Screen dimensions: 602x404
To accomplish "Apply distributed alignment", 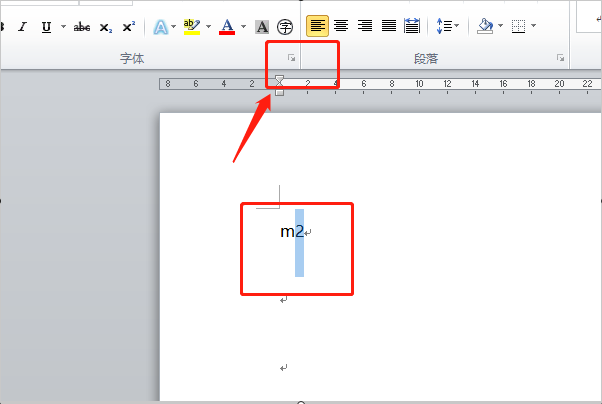I will [412, 26].
